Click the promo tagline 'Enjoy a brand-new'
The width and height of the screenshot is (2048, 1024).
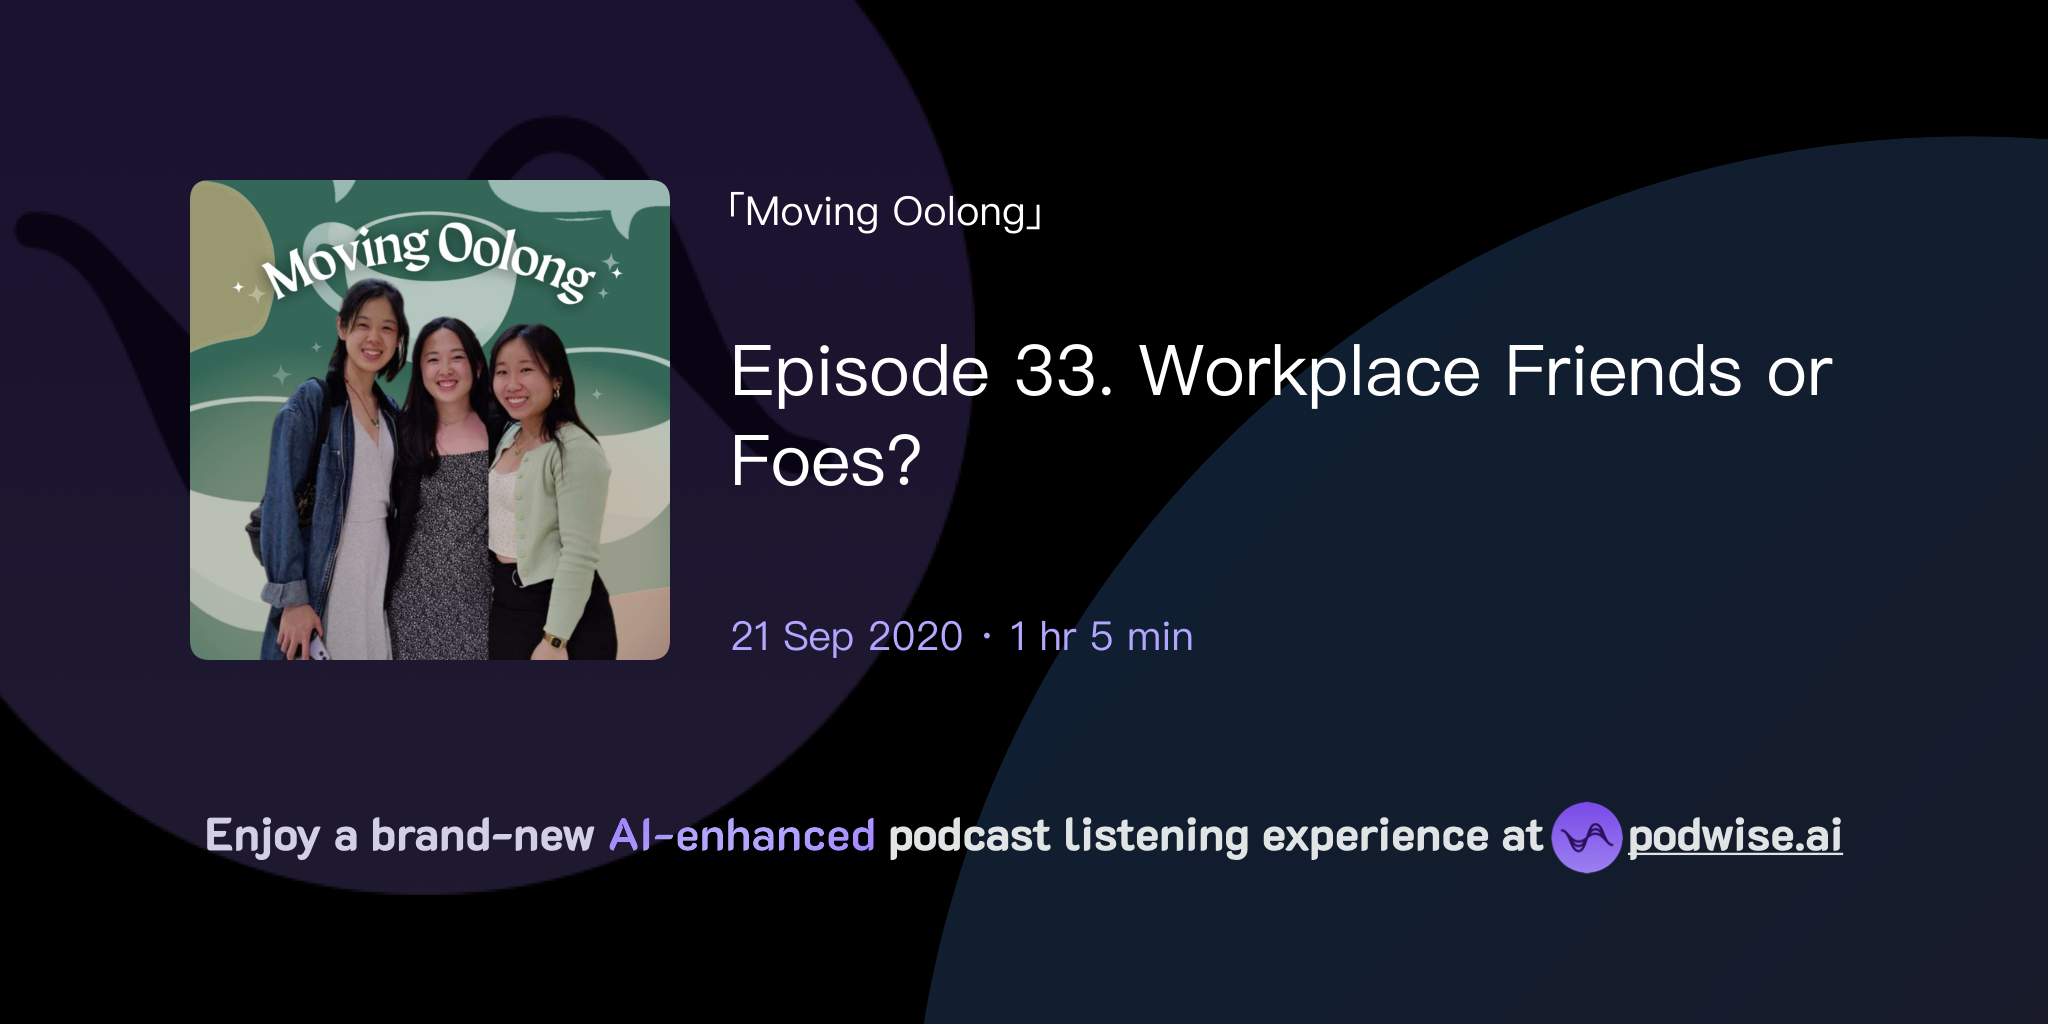(x=400, y=836)
